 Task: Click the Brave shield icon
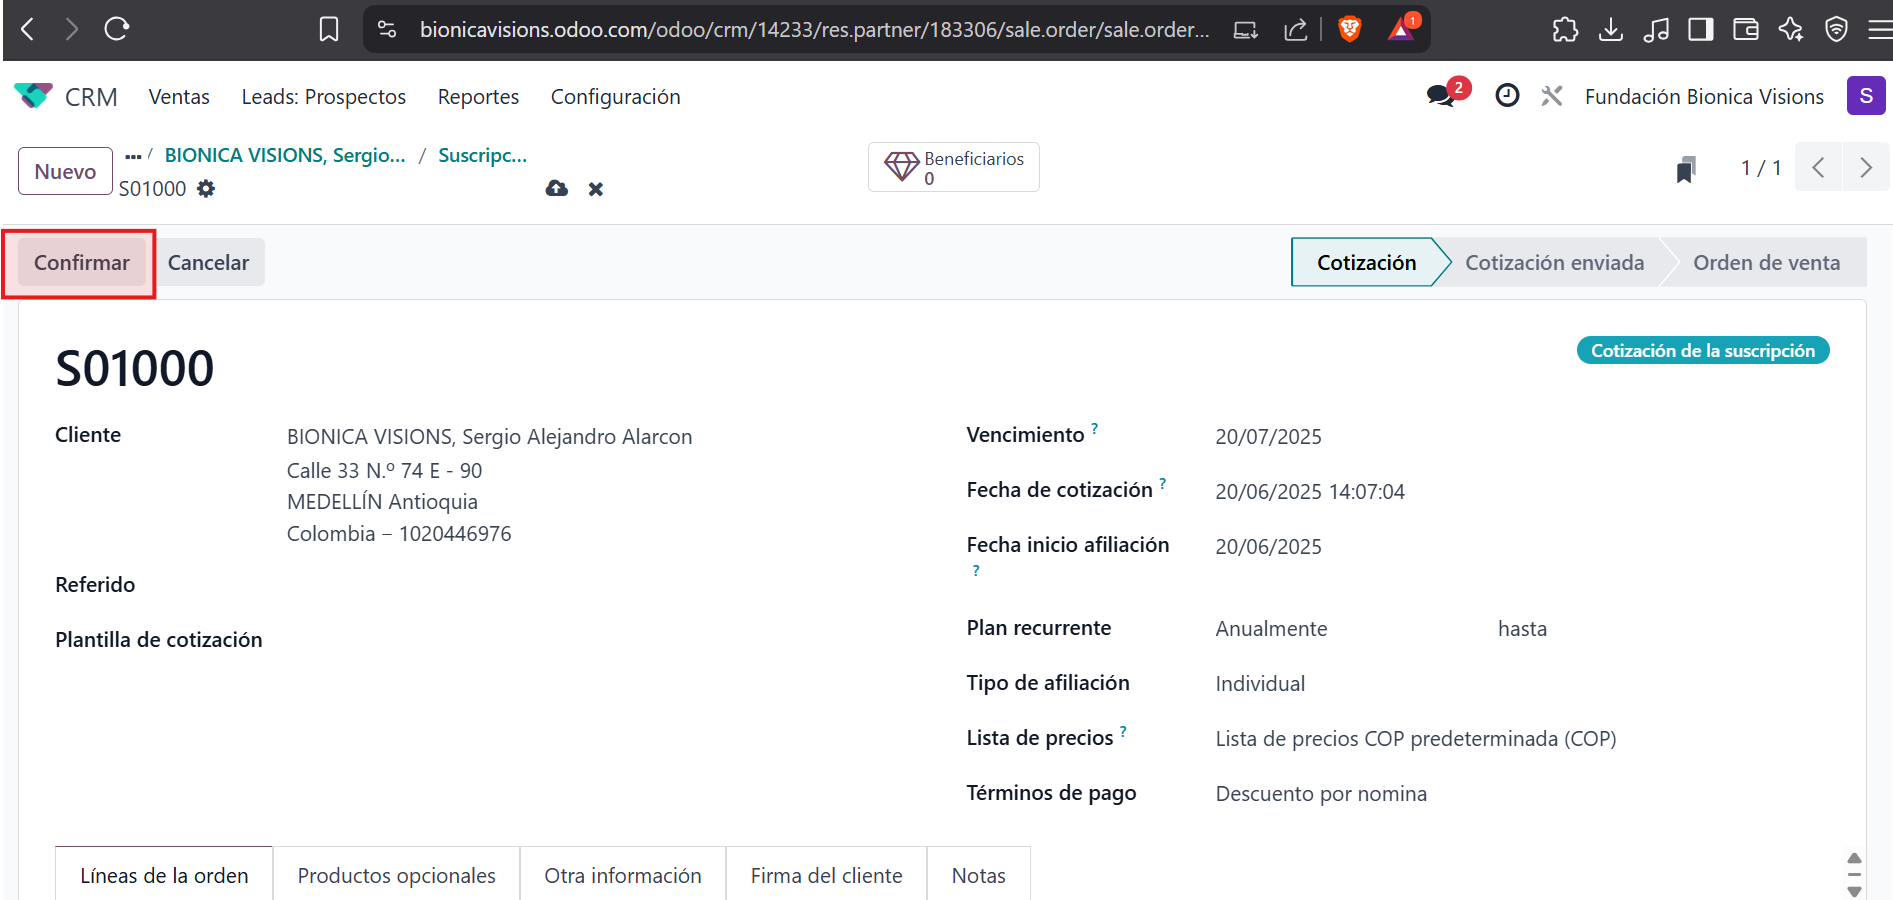1349,29
